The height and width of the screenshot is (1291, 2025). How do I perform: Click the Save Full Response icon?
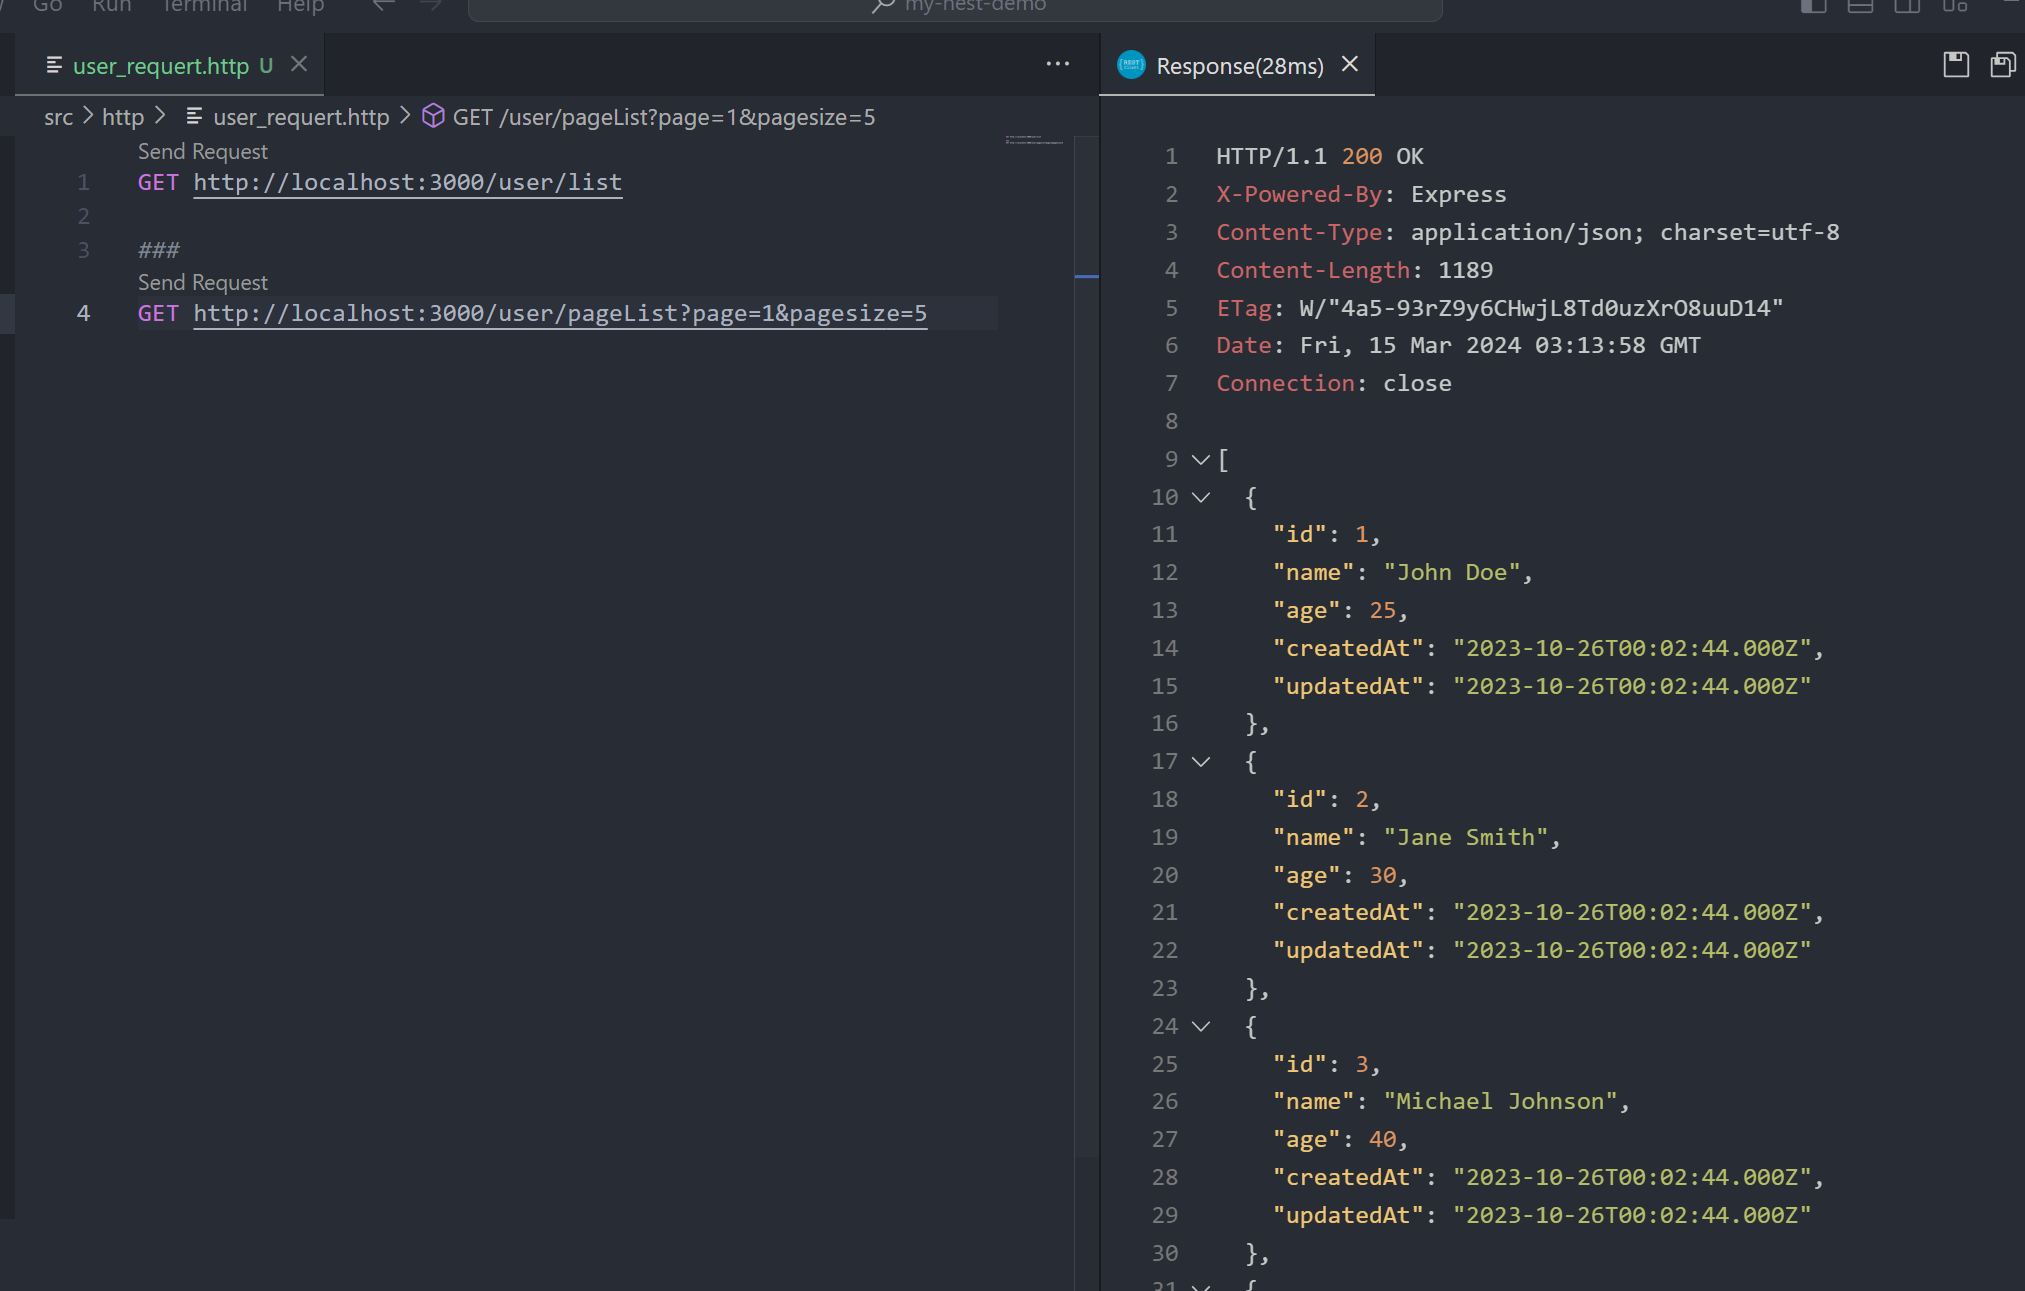(x=1956, y=66)
